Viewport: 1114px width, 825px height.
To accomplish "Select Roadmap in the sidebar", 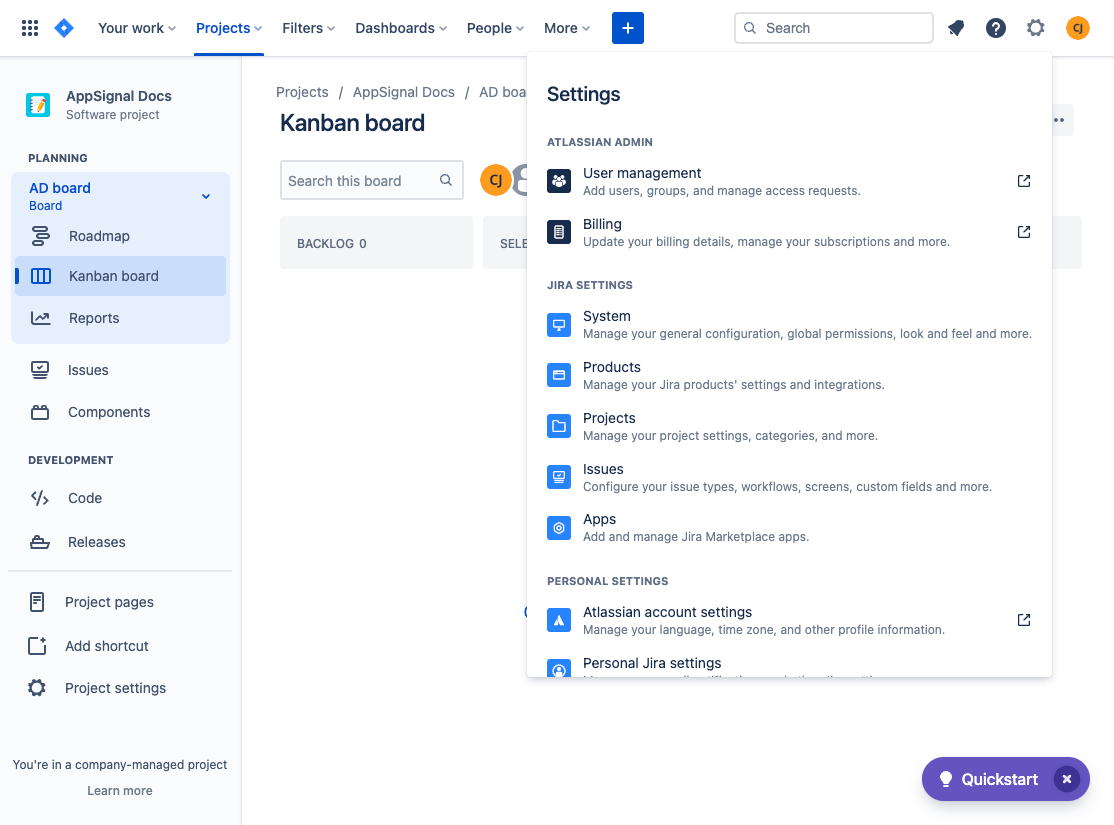I will [x=120, y=236].
